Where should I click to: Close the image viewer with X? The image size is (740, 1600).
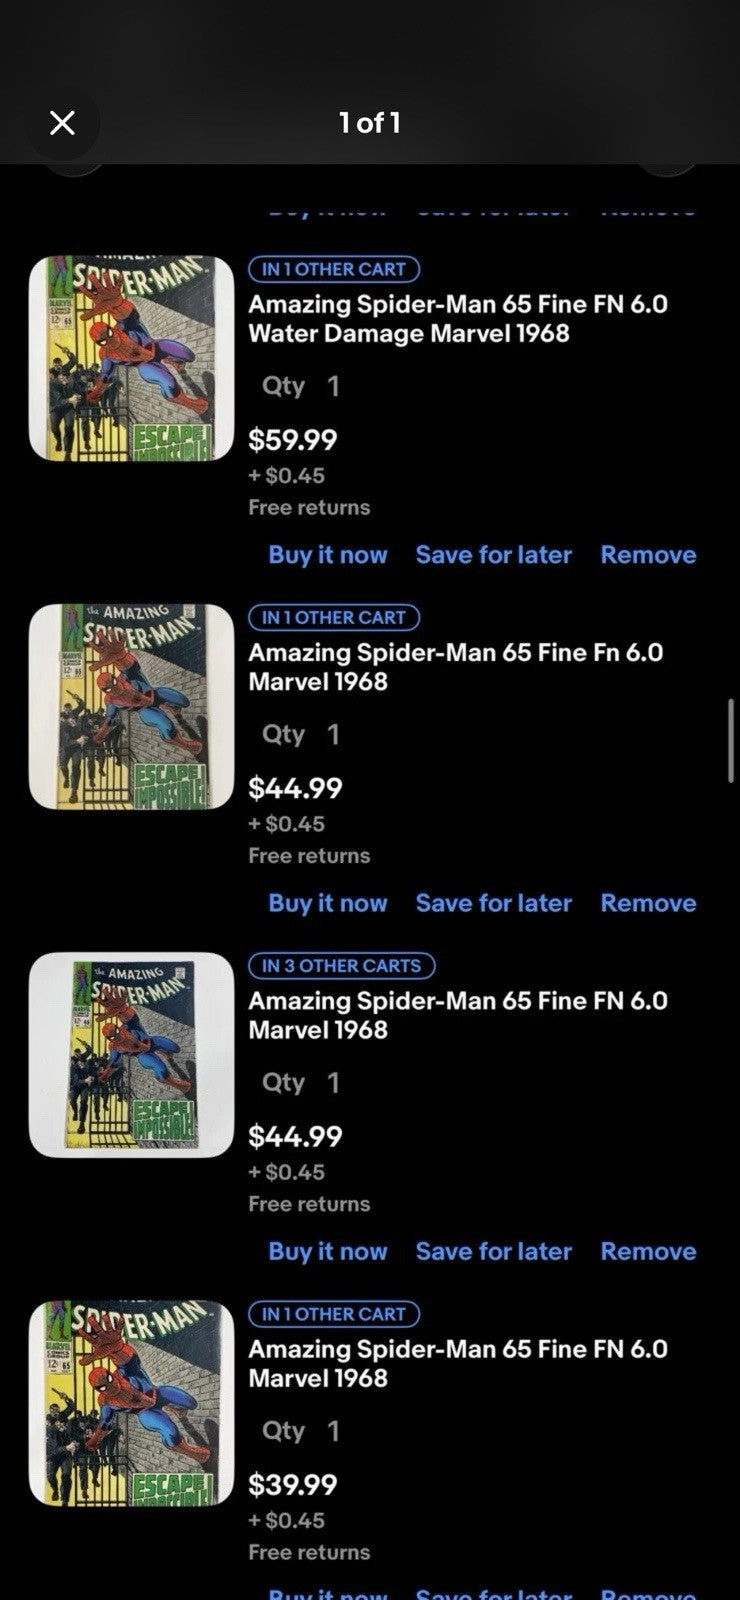[x=62, y=123]
